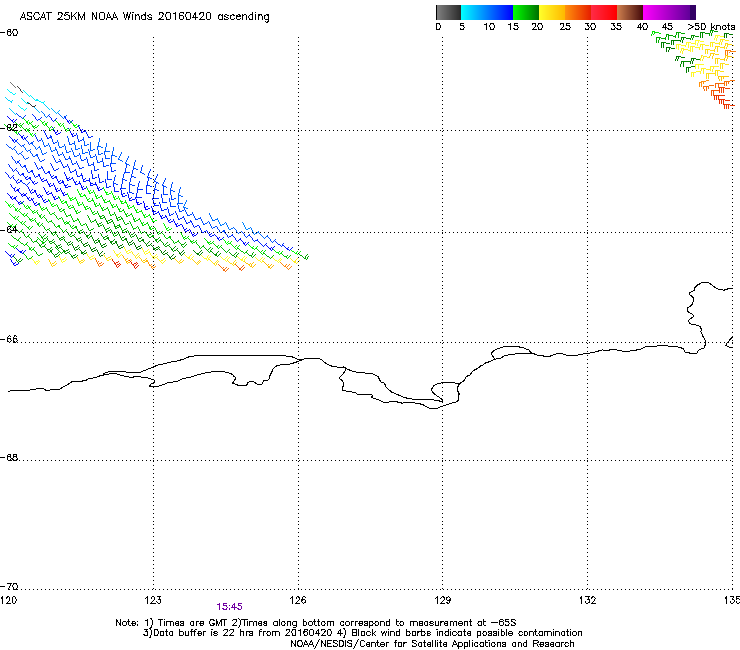
Task: Click the legend tick label '10'
Action: [x=489, y=27]
